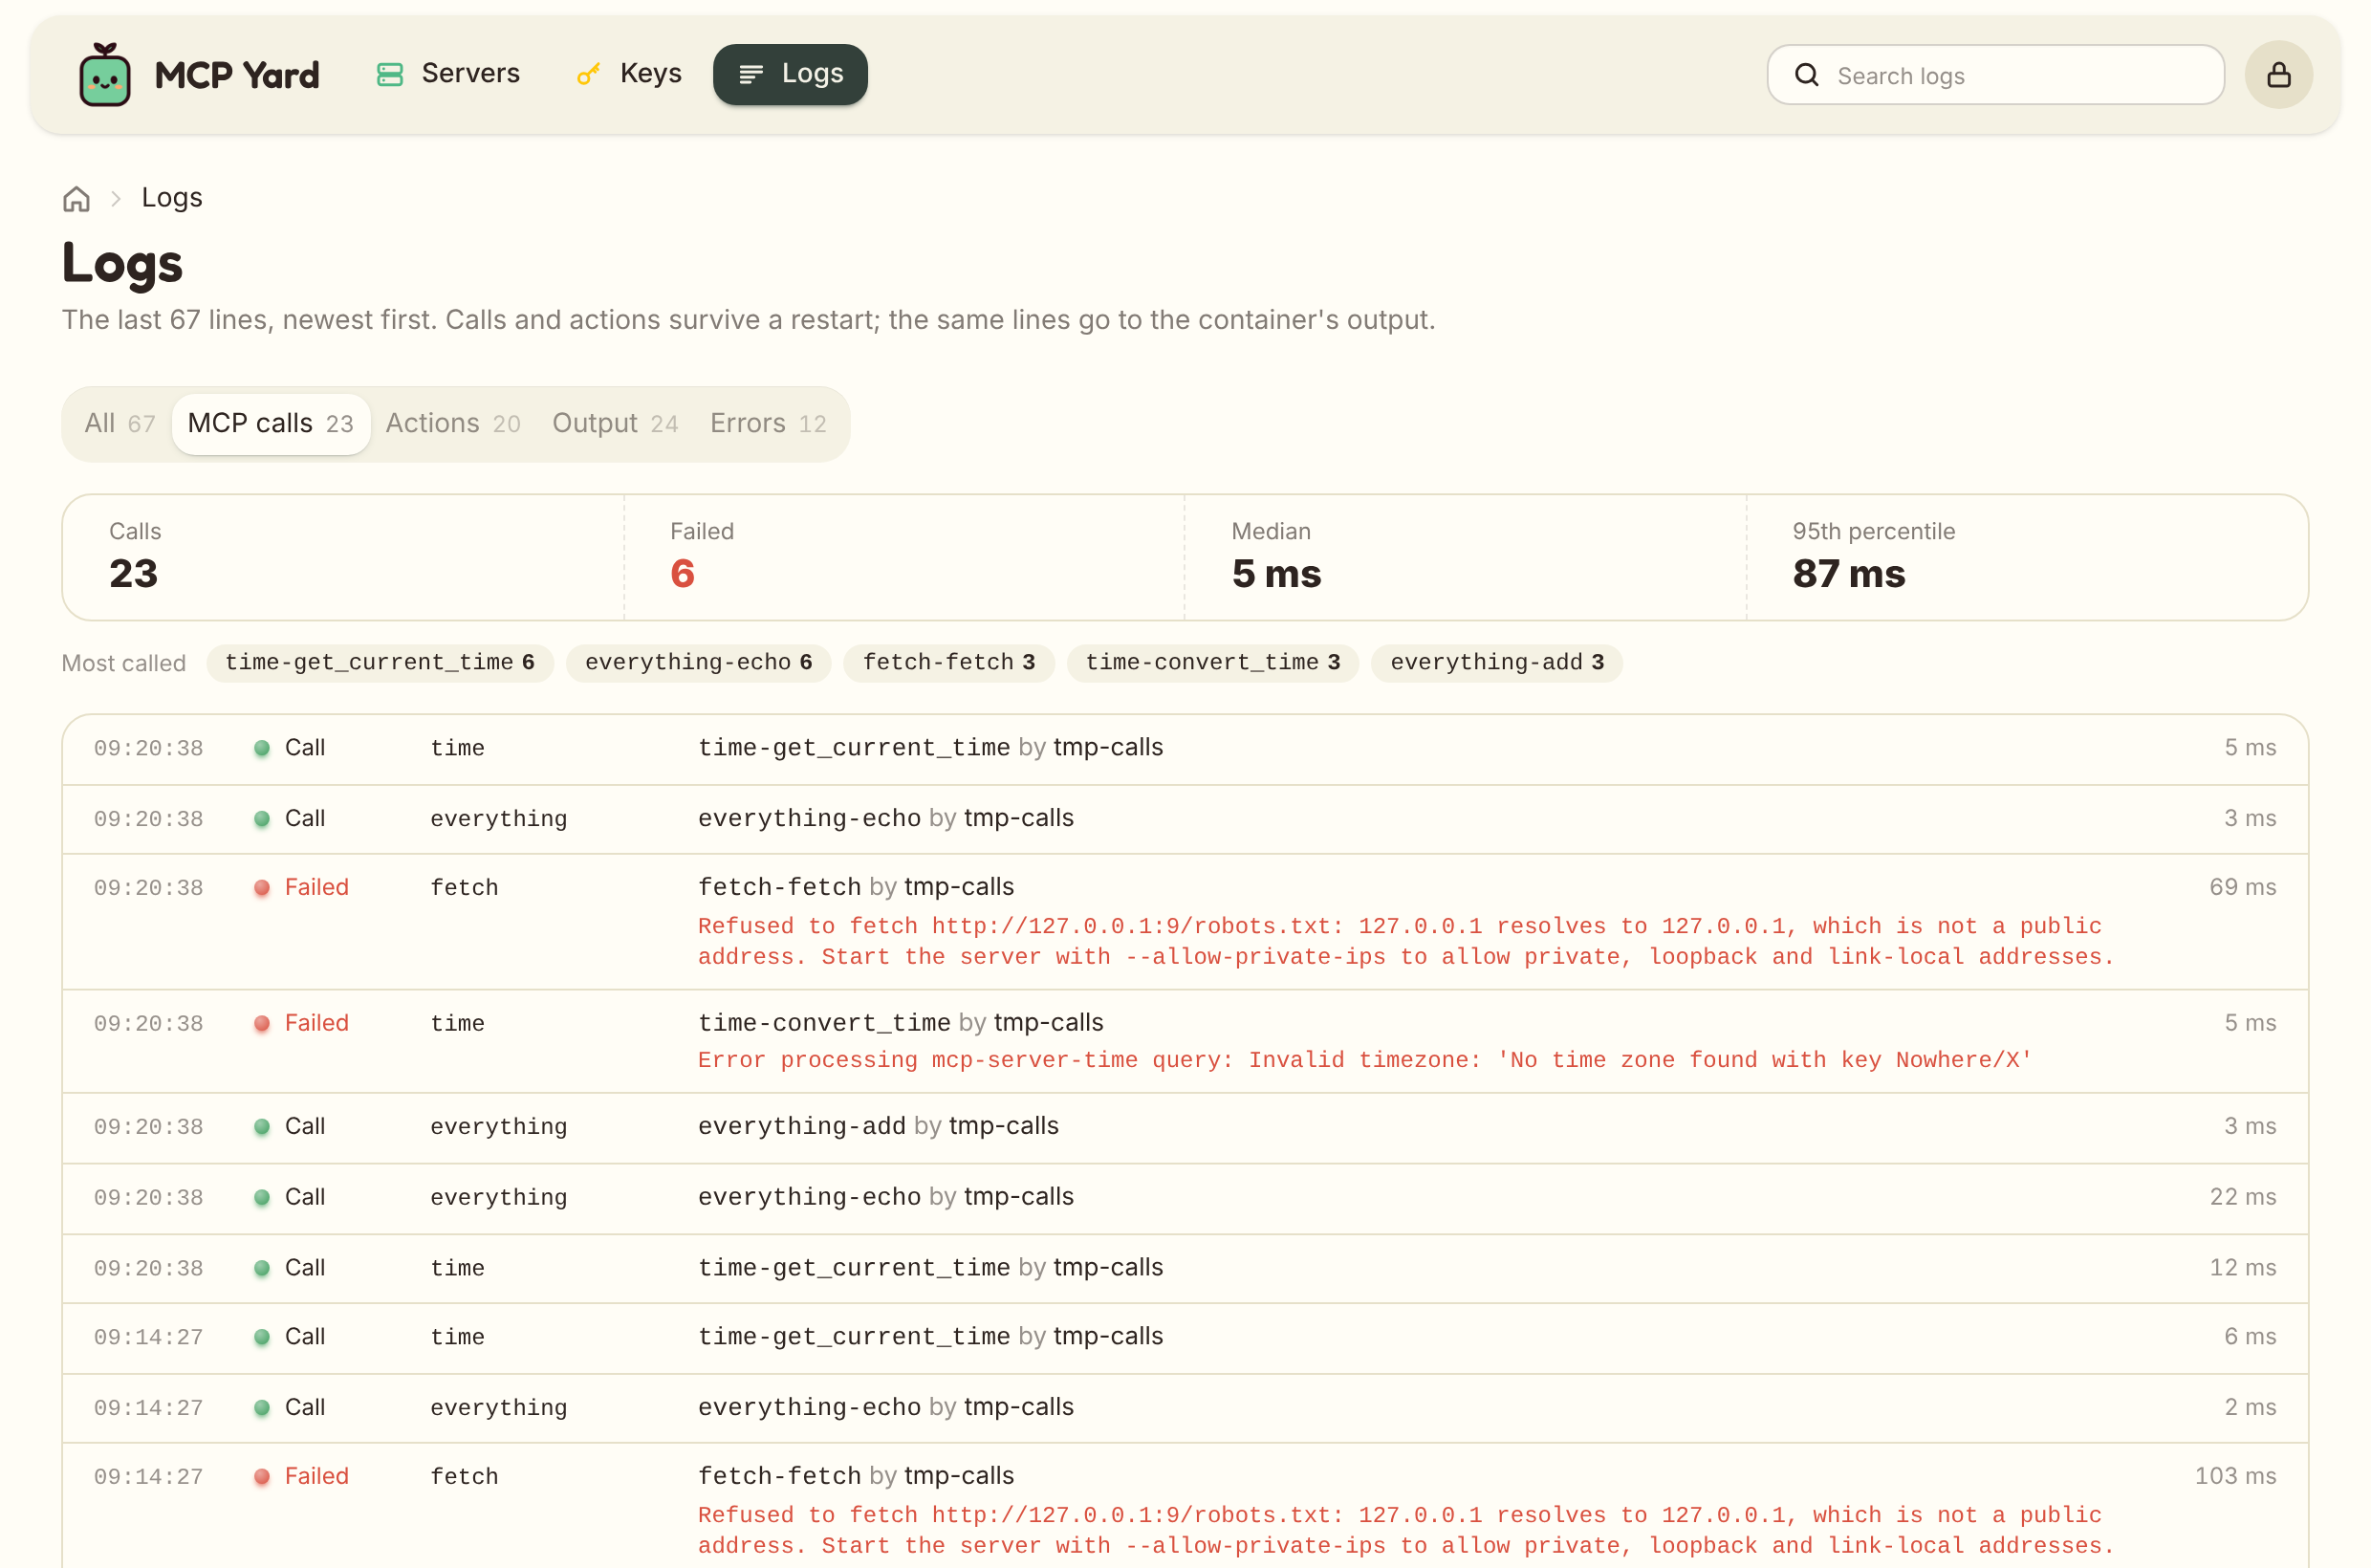Click red status dot of 69 ms fetch row

click(x=262, y=888)
